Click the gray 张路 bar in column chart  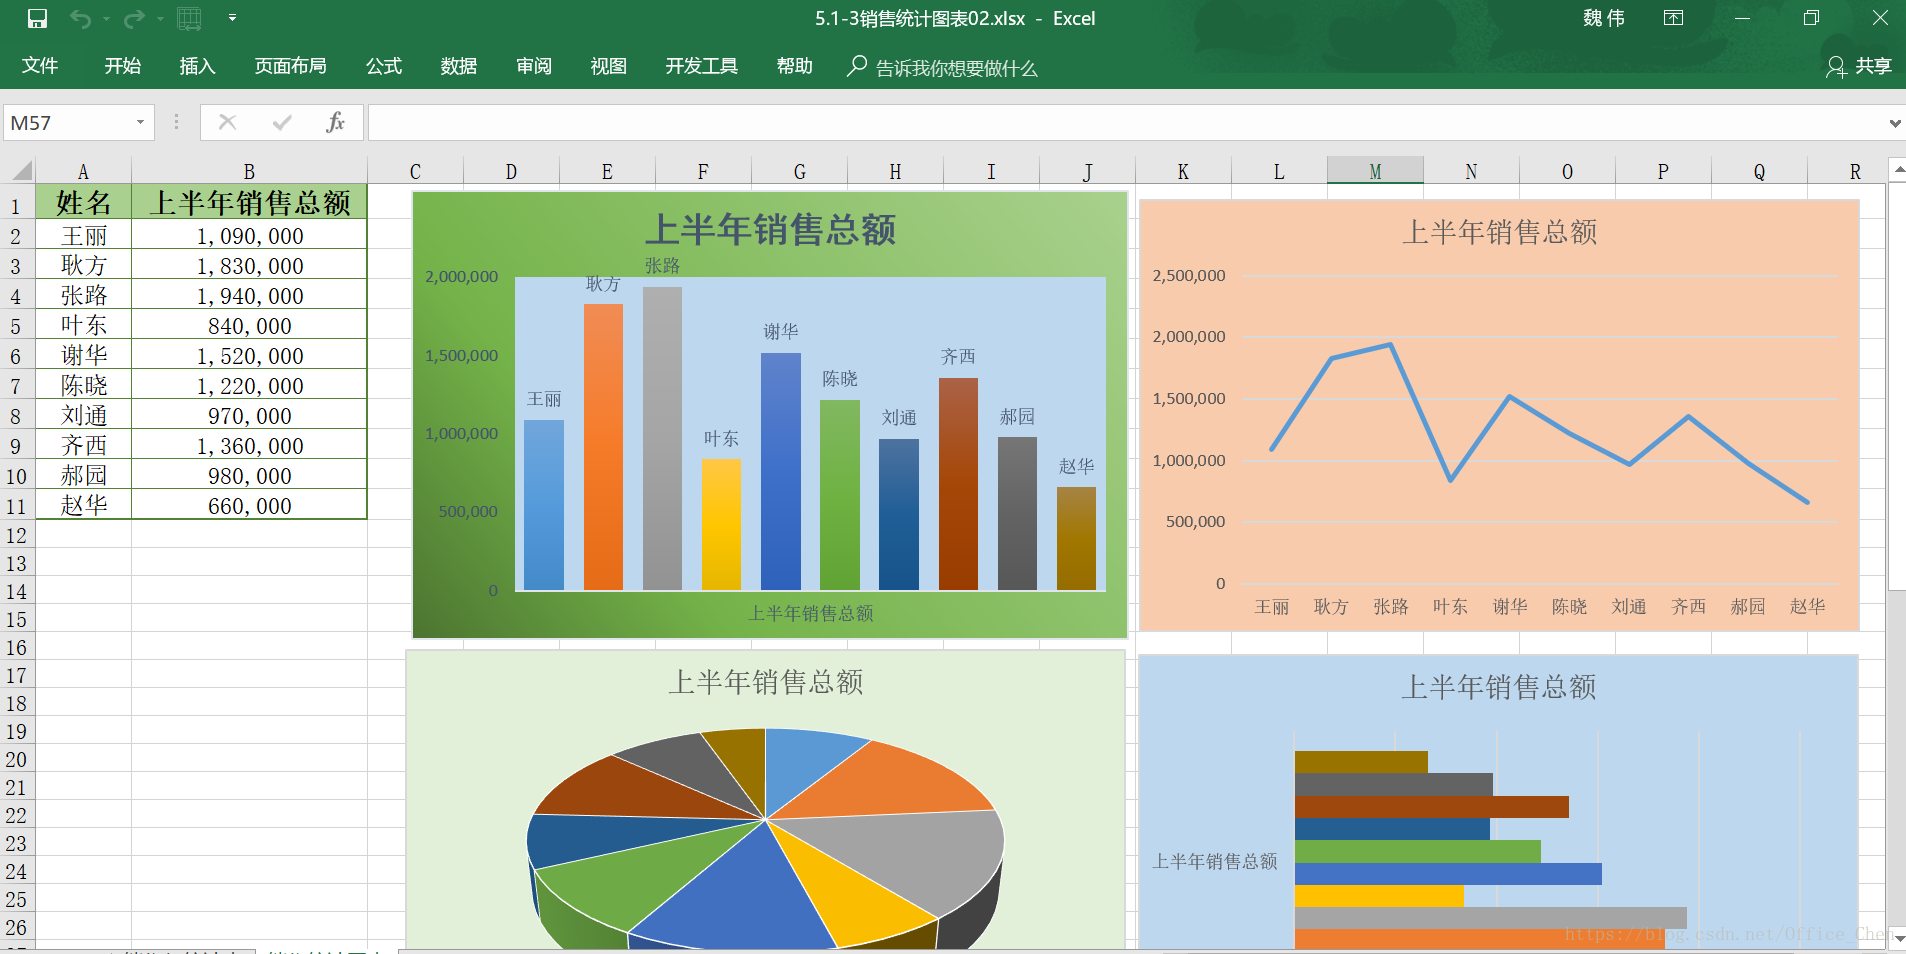click(662, 438)
